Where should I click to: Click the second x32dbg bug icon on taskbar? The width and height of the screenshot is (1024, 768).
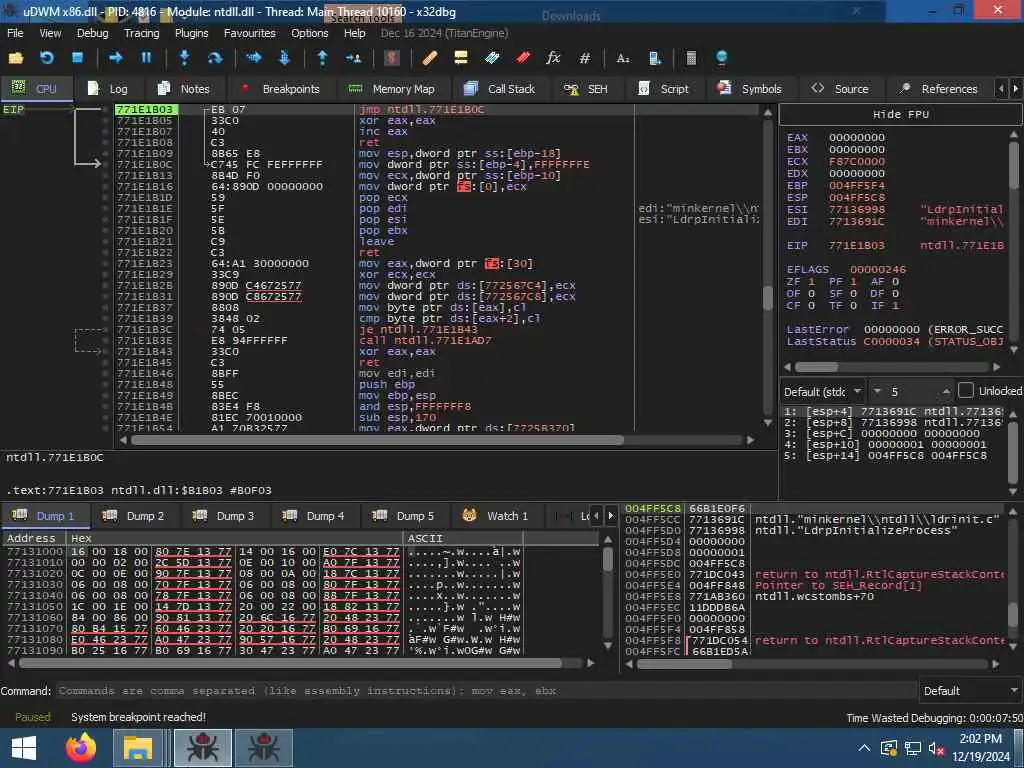click(263, 748)
